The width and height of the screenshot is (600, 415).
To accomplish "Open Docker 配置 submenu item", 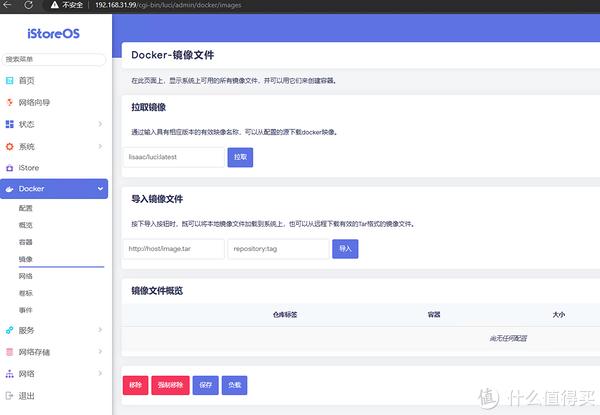I will point(26,208).
